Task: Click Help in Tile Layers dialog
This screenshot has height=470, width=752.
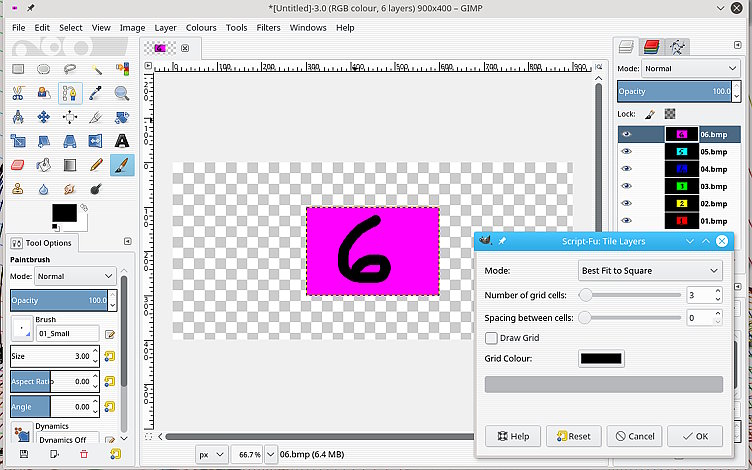Action: click(x=513, y=436)
